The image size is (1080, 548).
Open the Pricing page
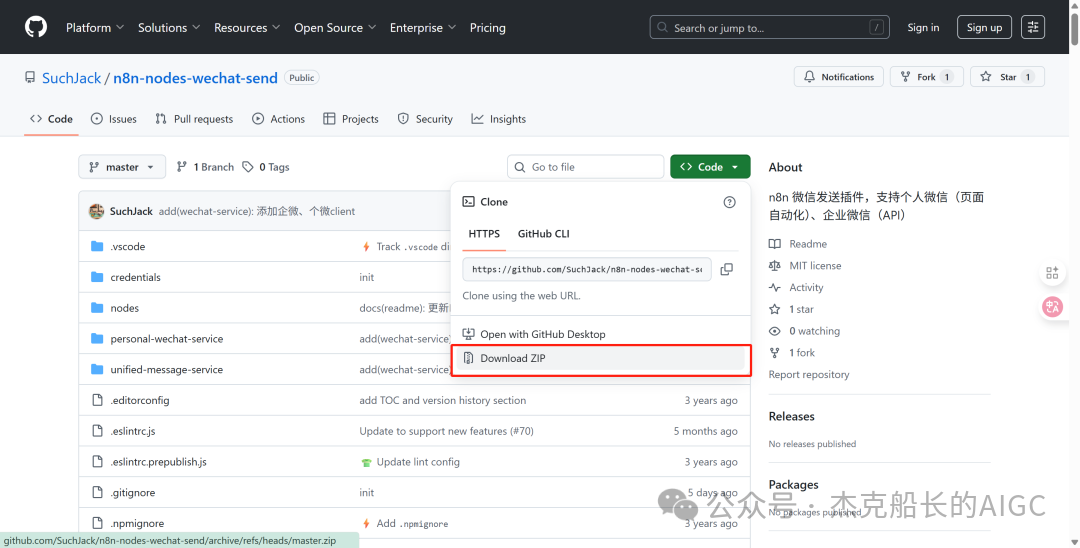(487, 28)
